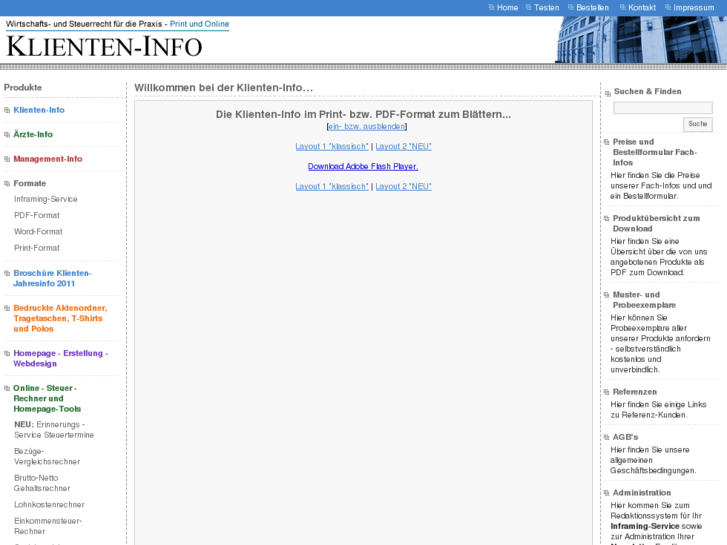727x545 pixels.
Task: Click 'Willkommen bei der Klienten-Info...' heading
Action: [x=223, y=88]
